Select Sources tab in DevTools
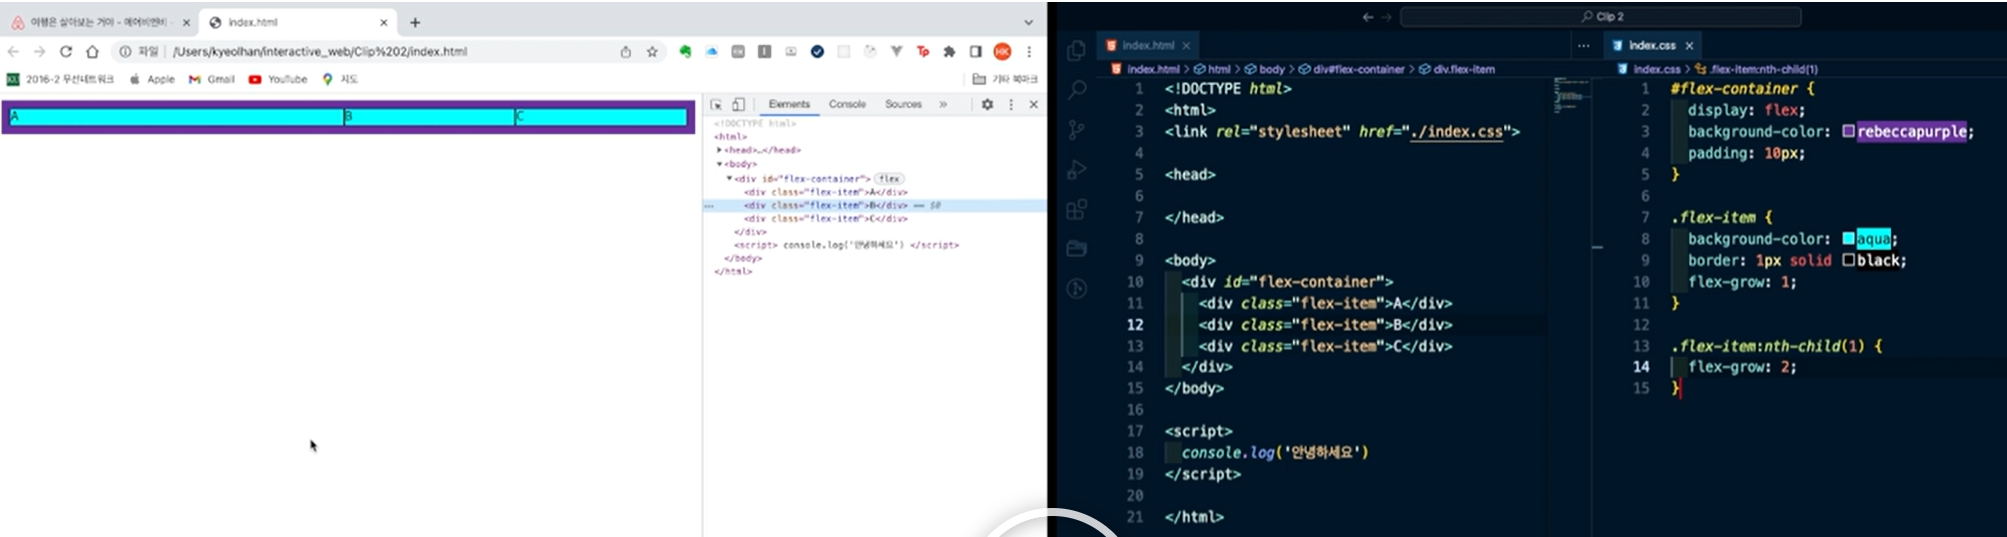The width and height of the screenshot is (2007, 537). (x=903, y=104)
